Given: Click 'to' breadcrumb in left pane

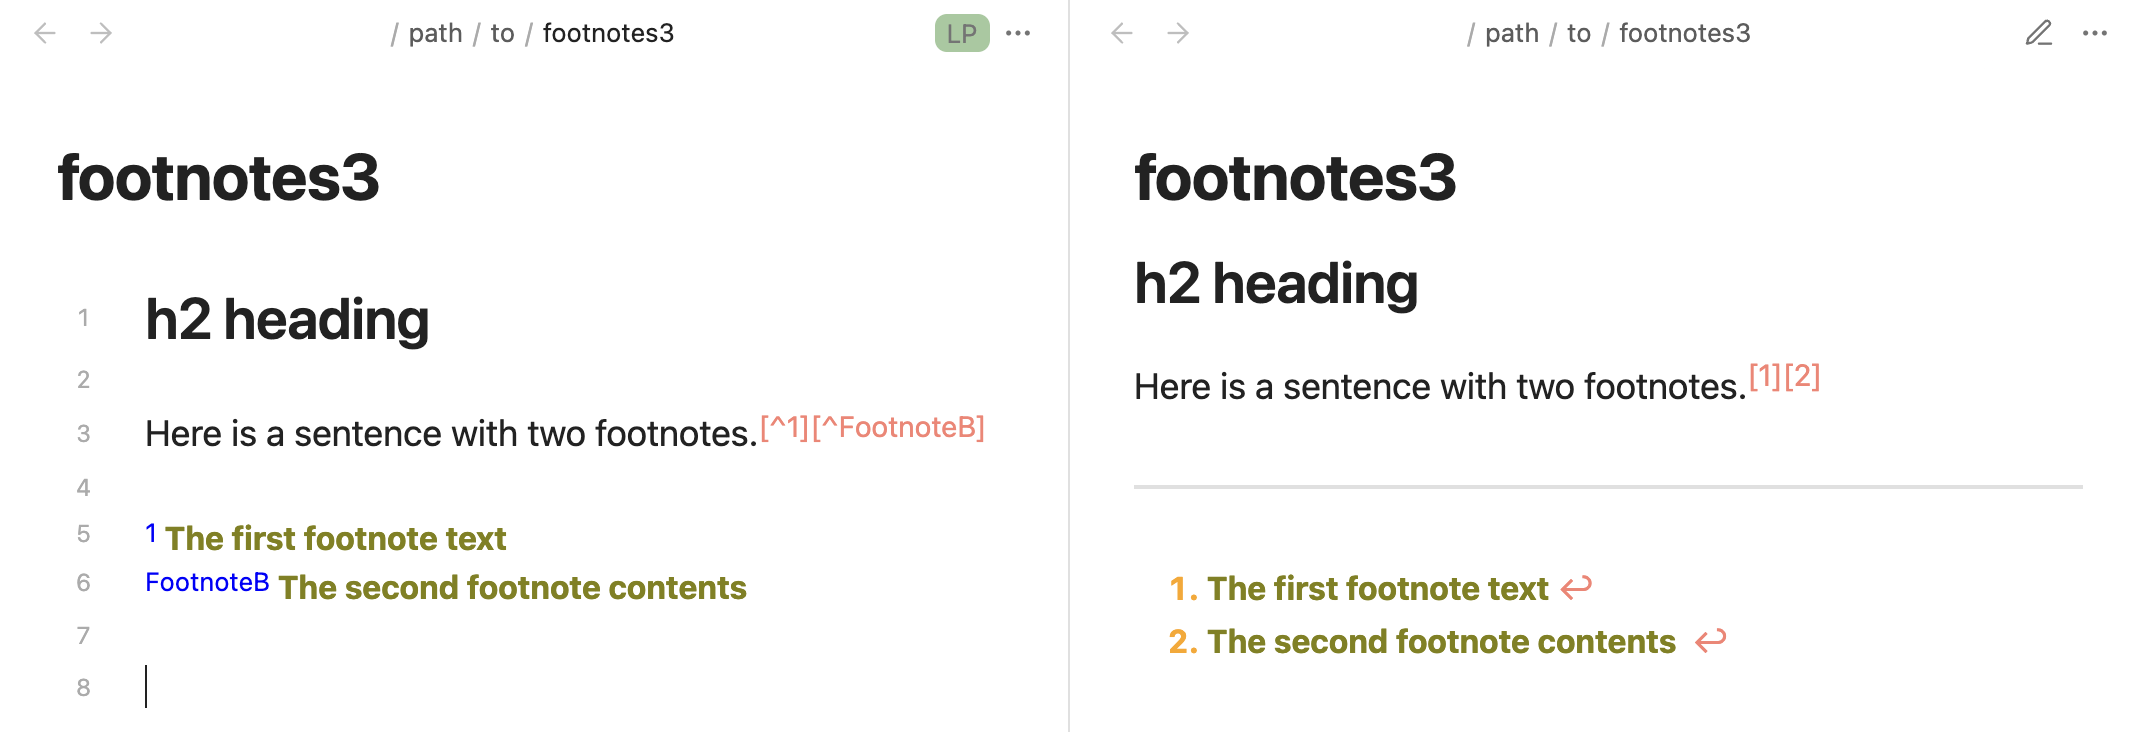Looking at the screenshot, I should (x=502, y=33).
